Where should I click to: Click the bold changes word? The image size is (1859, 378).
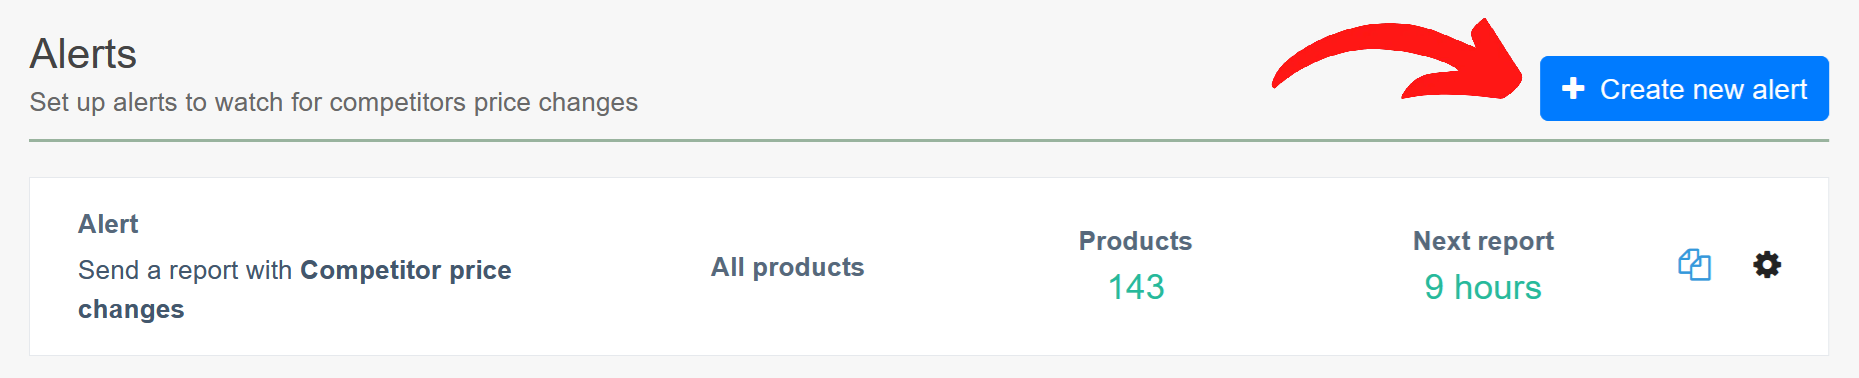[131, 309]
